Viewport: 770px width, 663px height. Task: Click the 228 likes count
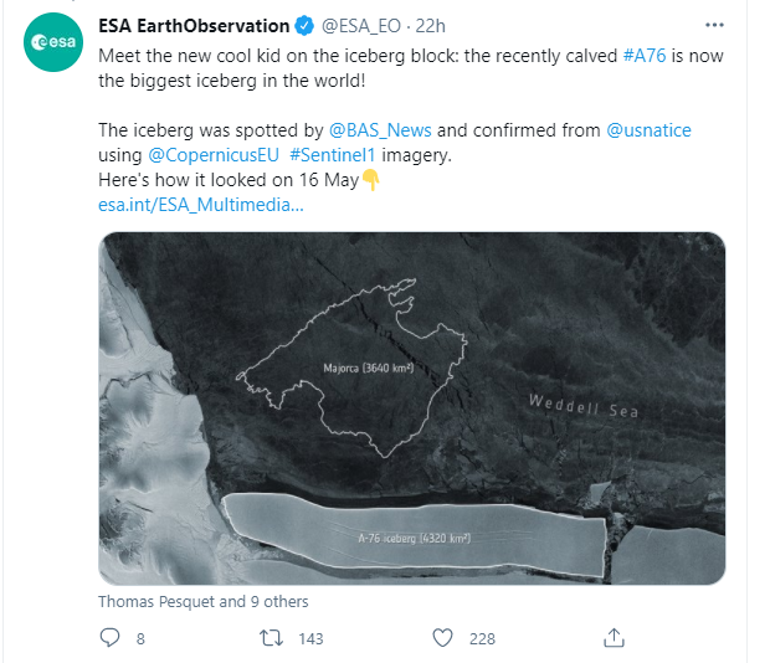482,639
